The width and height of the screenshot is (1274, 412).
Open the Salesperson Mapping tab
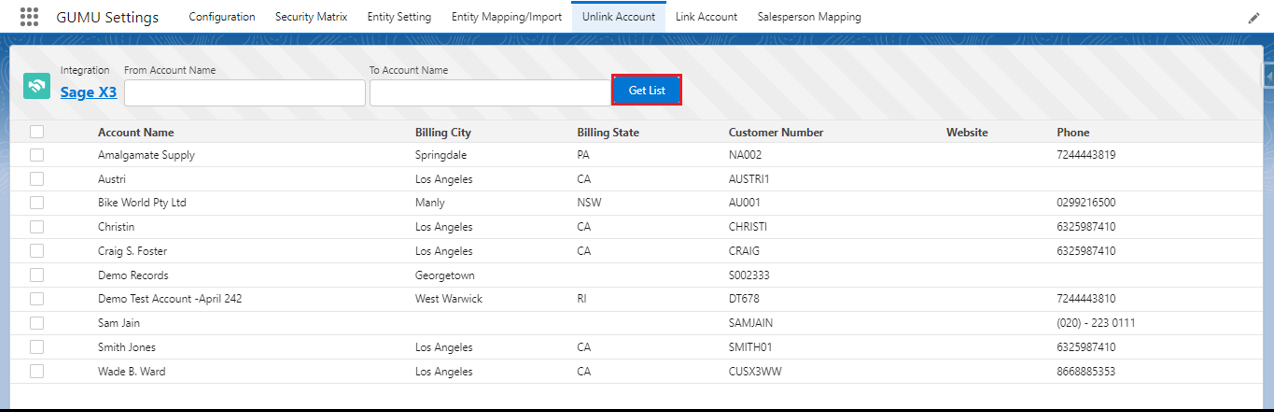tap(809, 17)
